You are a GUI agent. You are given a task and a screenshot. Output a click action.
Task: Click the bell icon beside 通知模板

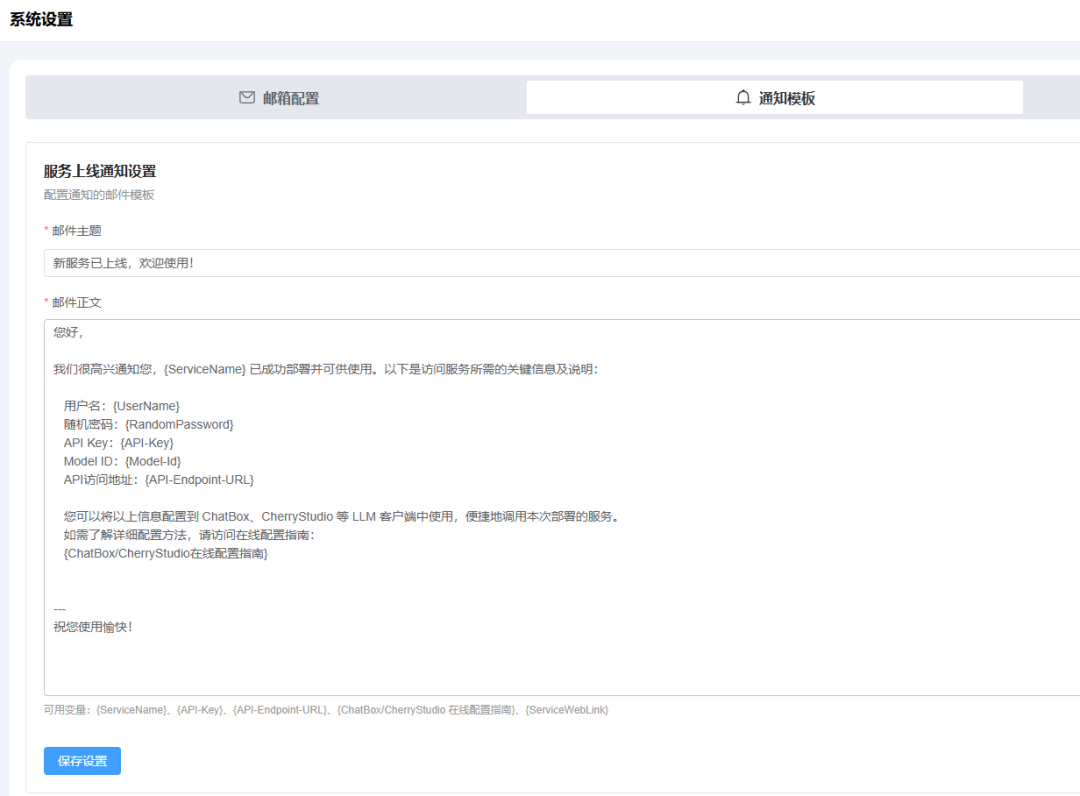(x=743, y=98)
